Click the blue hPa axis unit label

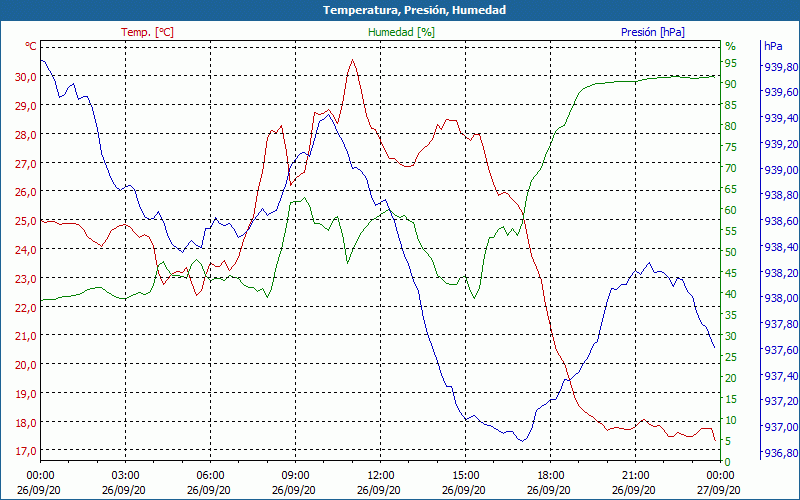pyautogui.click(x=773, y=46)
